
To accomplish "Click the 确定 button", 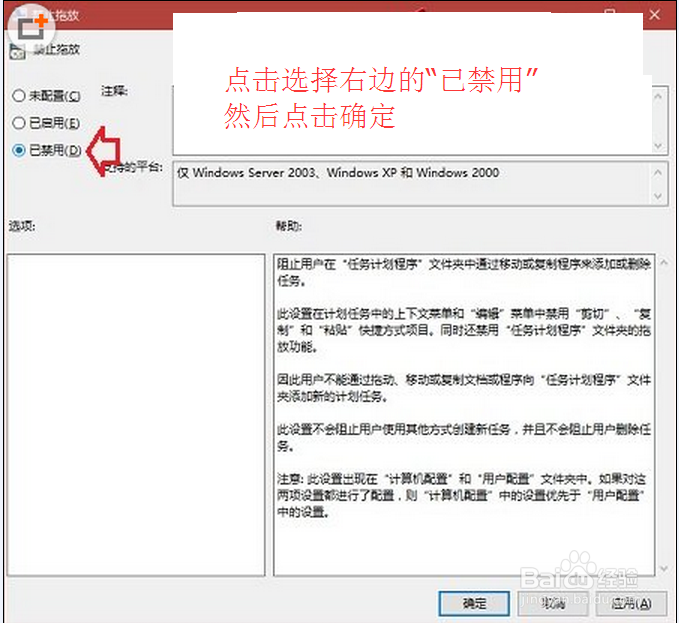I will (474, 603).
